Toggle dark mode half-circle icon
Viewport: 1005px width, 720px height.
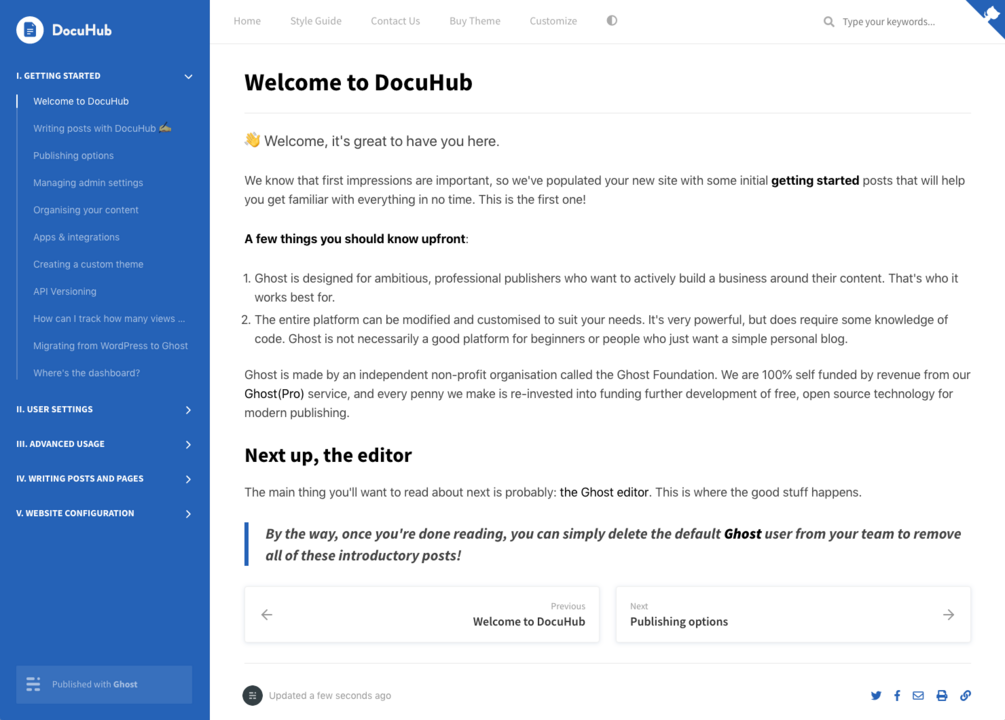tap(611, 21)
